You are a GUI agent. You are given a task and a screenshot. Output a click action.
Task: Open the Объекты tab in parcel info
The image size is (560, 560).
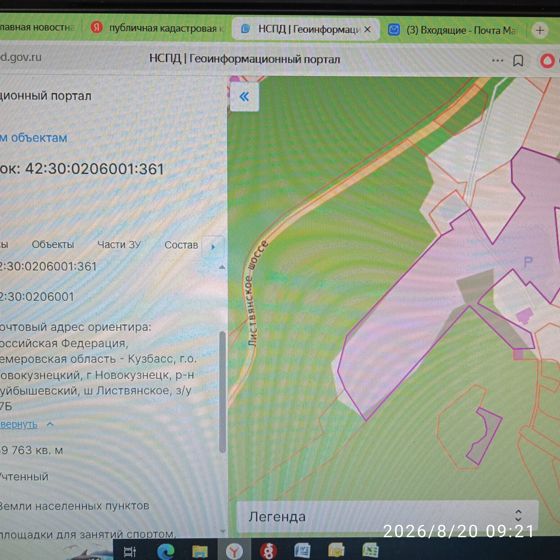click(53, 244)
